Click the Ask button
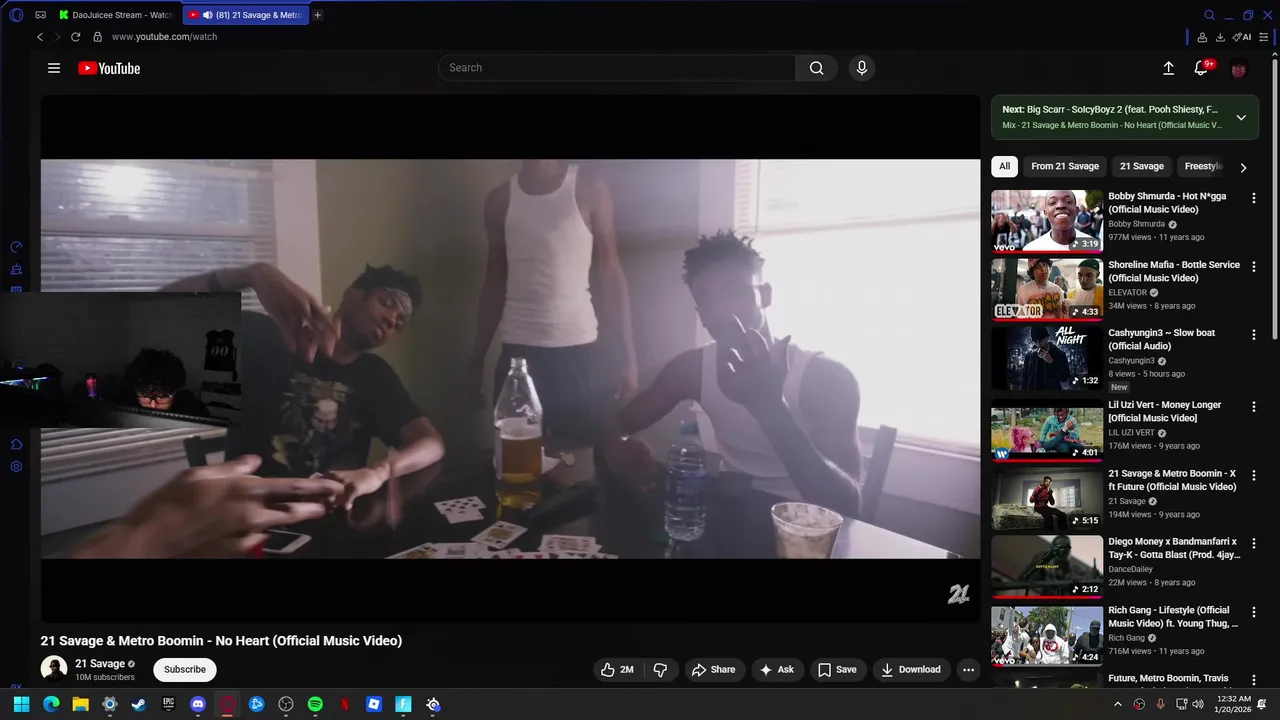The height and width of the screenshot is (720, 1280). point(777,670)
